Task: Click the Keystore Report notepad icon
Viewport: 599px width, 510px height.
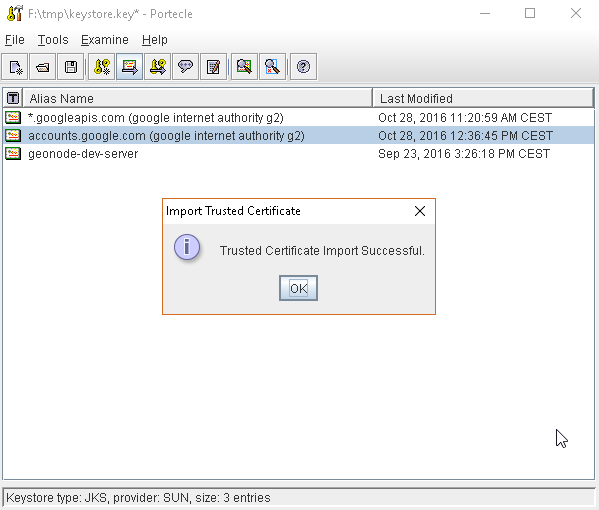Action: [x=213, y=67]
